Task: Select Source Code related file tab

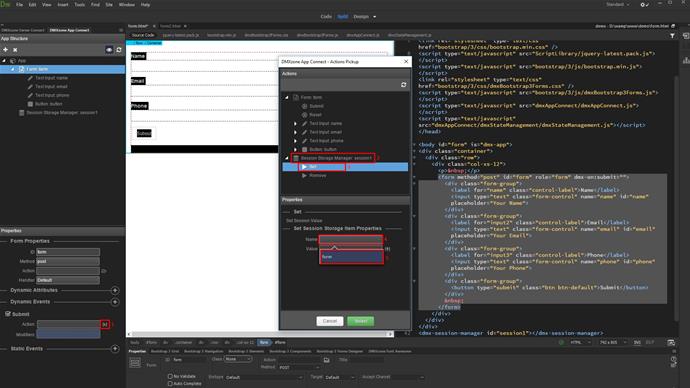Action: point(143,35)
